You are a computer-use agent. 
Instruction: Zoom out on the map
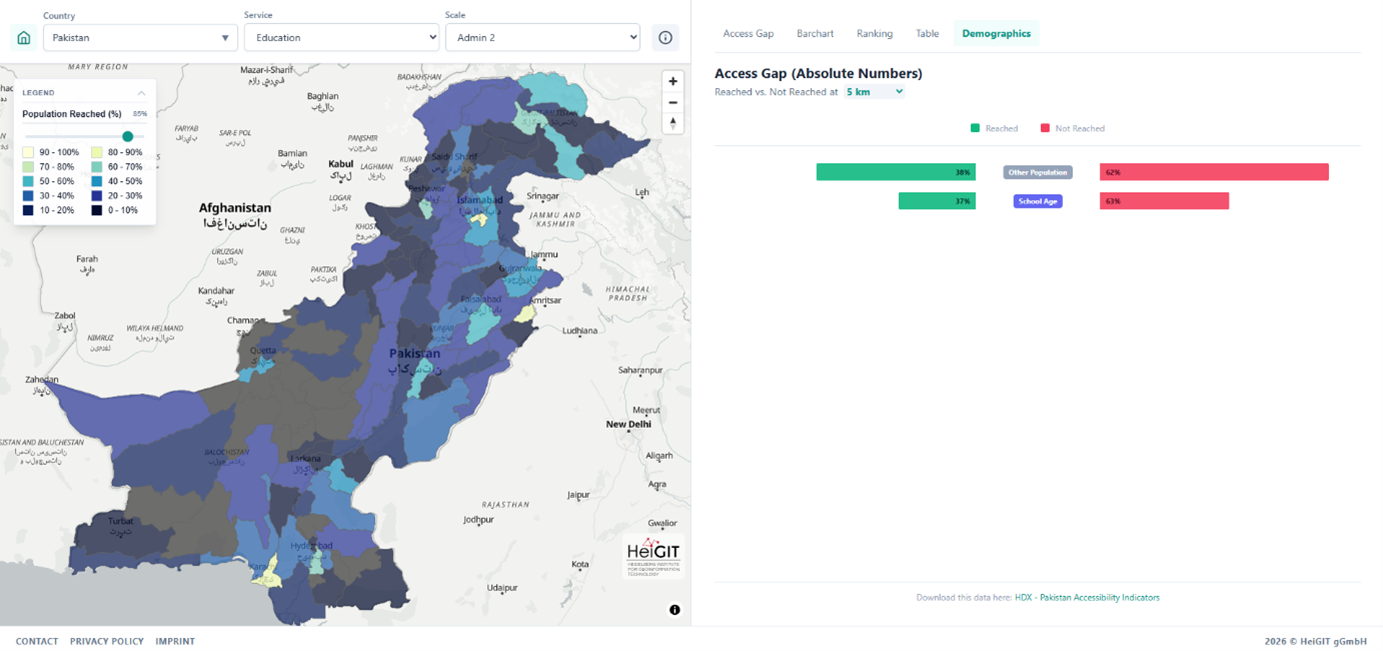coord(673,102)
